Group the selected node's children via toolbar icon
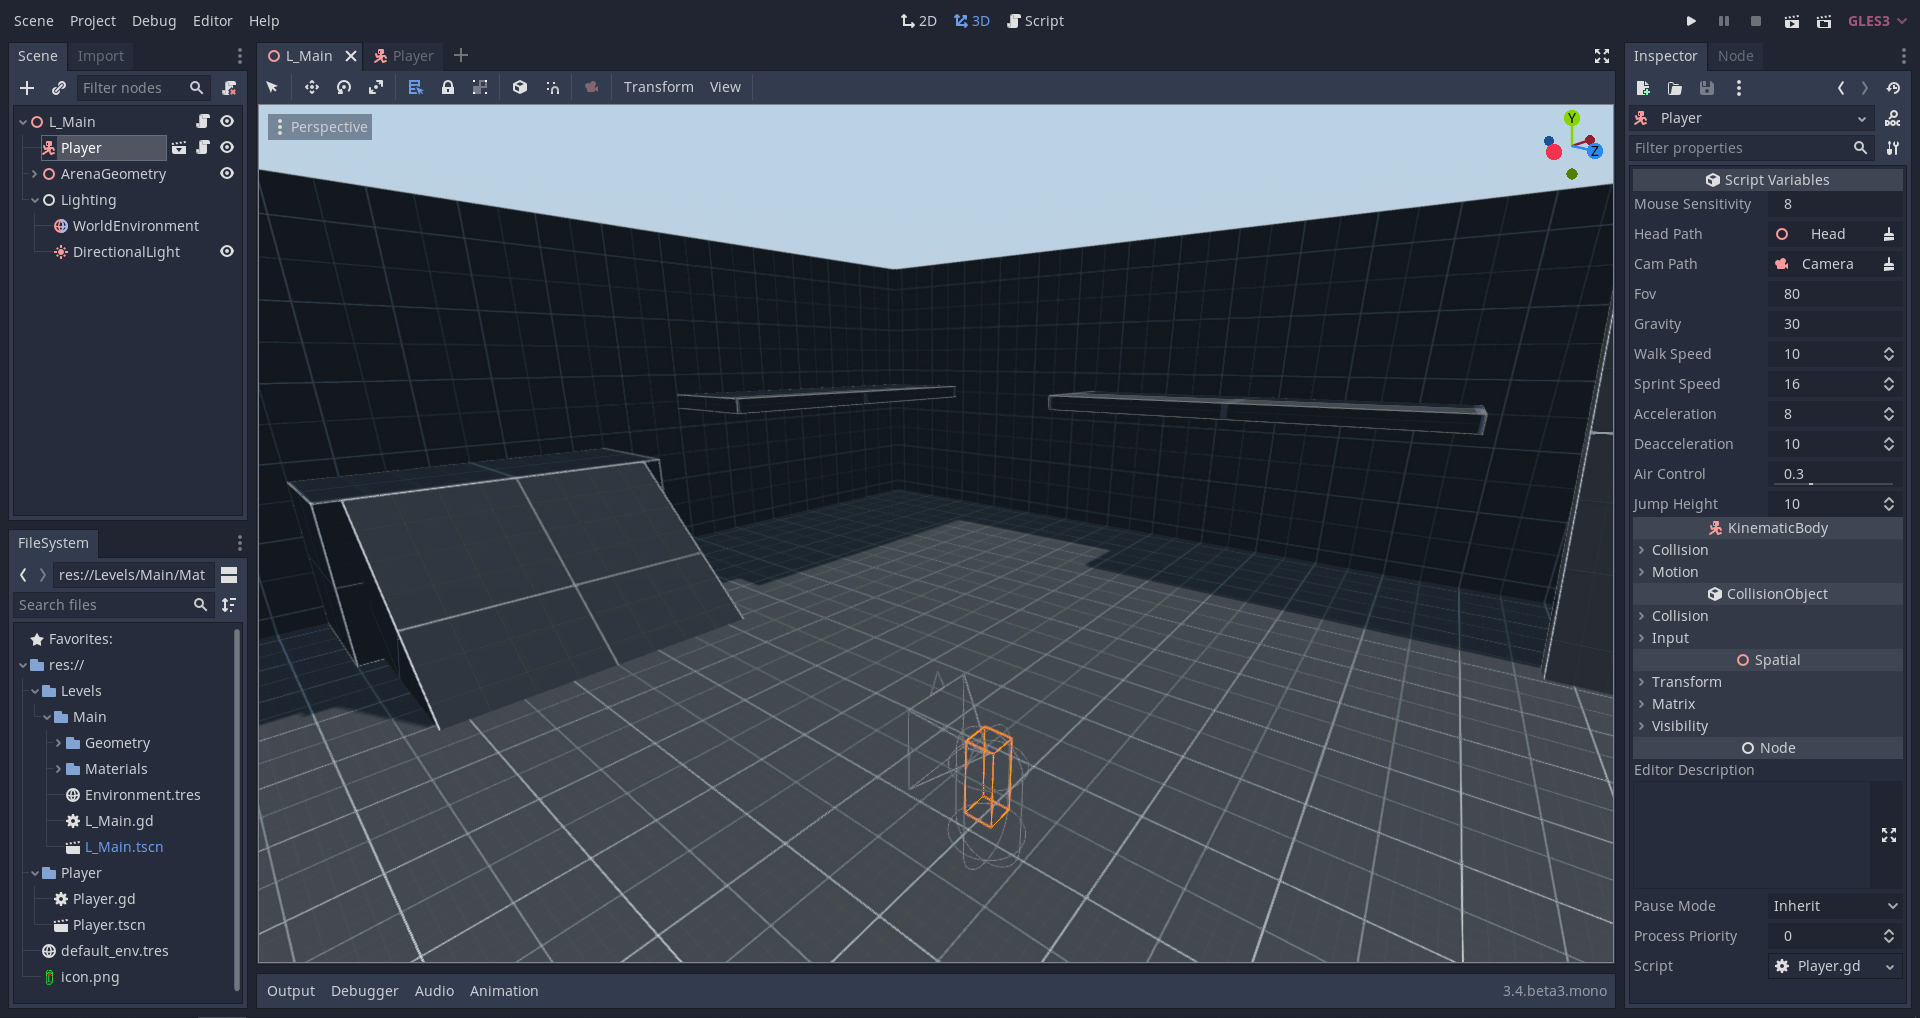This screenshot has width=1920, height=1018. click(480, 87)
